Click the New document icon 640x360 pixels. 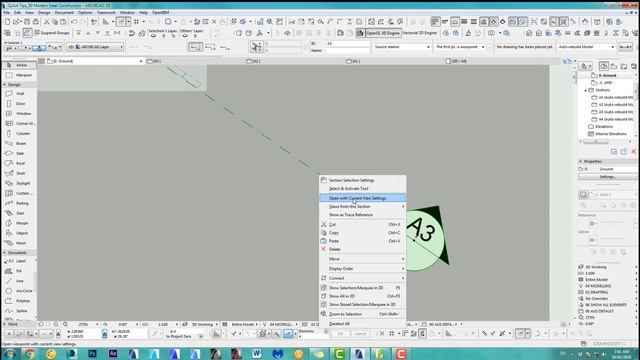(x=7, y=22)
